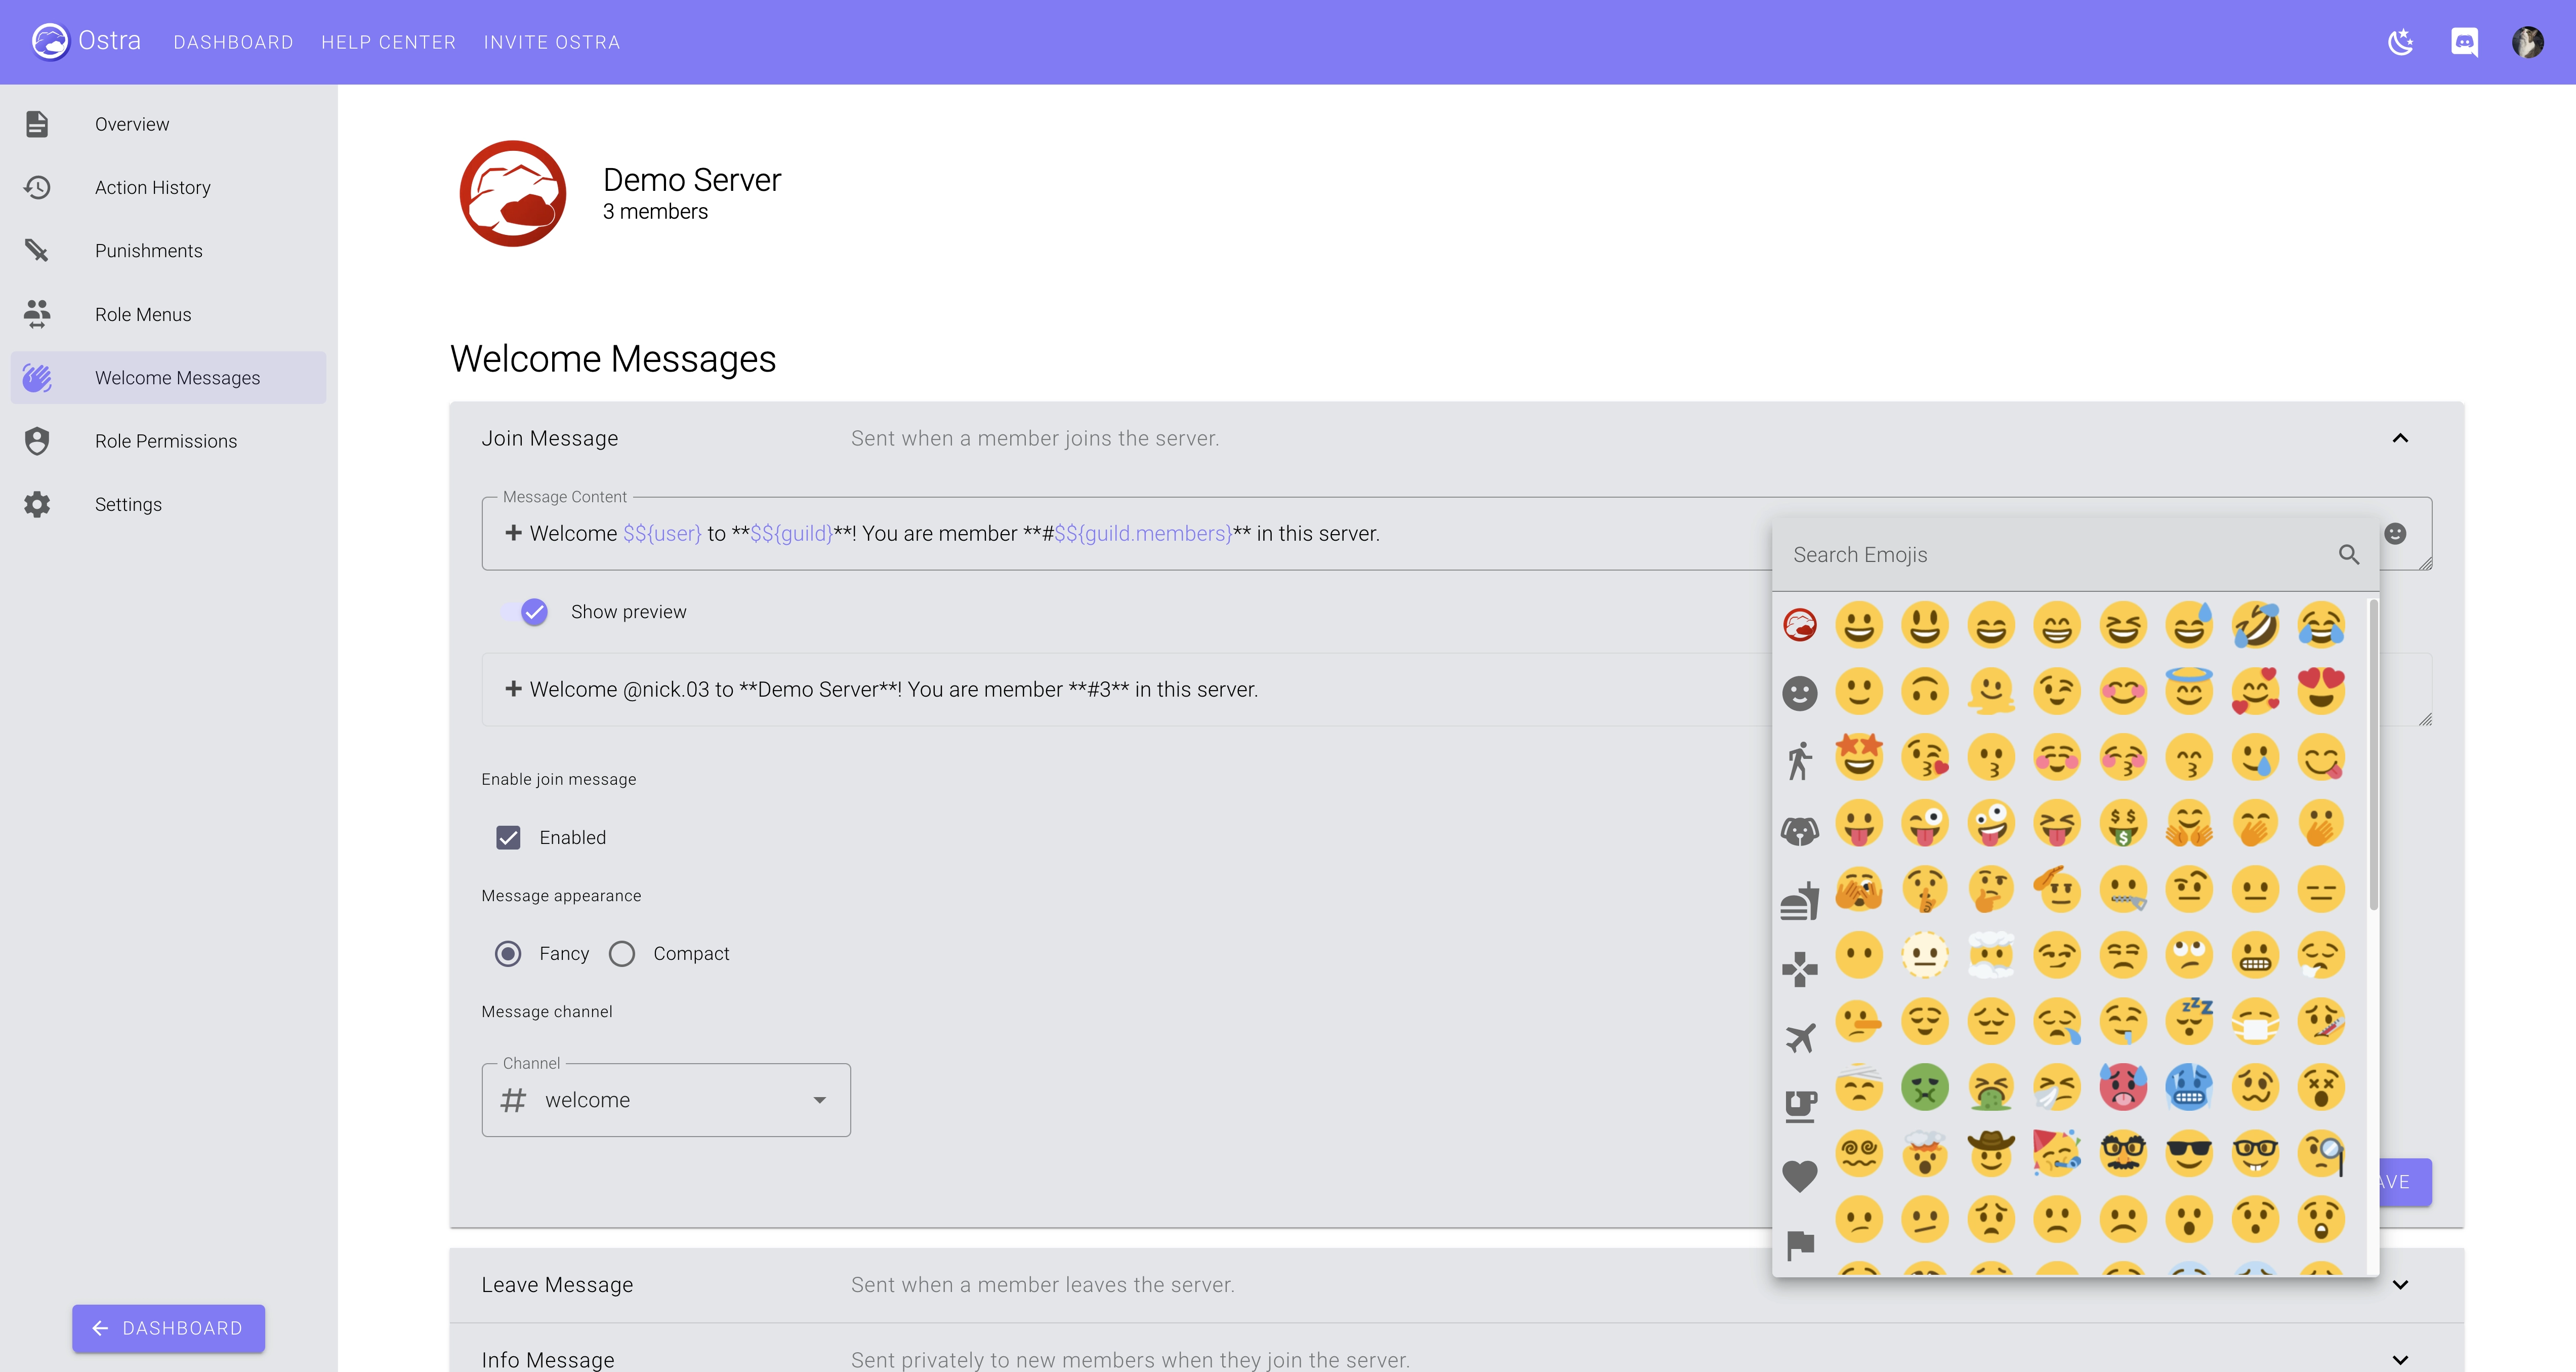This screenshot has width=2576, height=1372.
Task: Open the Flags emoji category
Action: [1800, 1243]
